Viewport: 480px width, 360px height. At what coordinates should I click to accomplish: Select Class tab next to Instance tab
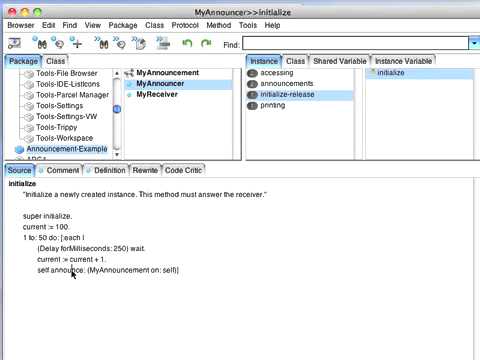tap(295, 61)
